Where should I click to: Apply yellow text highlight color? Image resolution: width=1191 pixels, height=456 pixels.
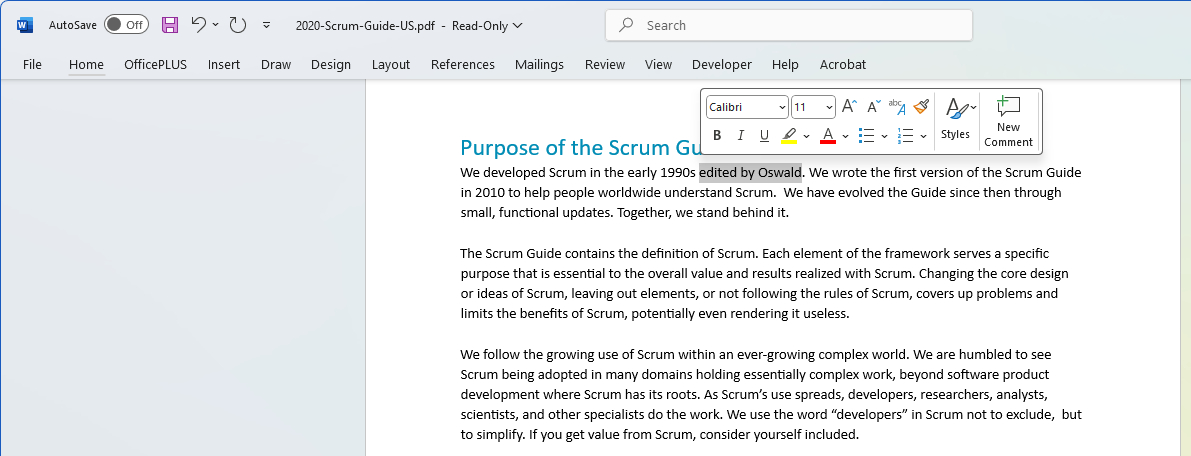pos(789,135)
